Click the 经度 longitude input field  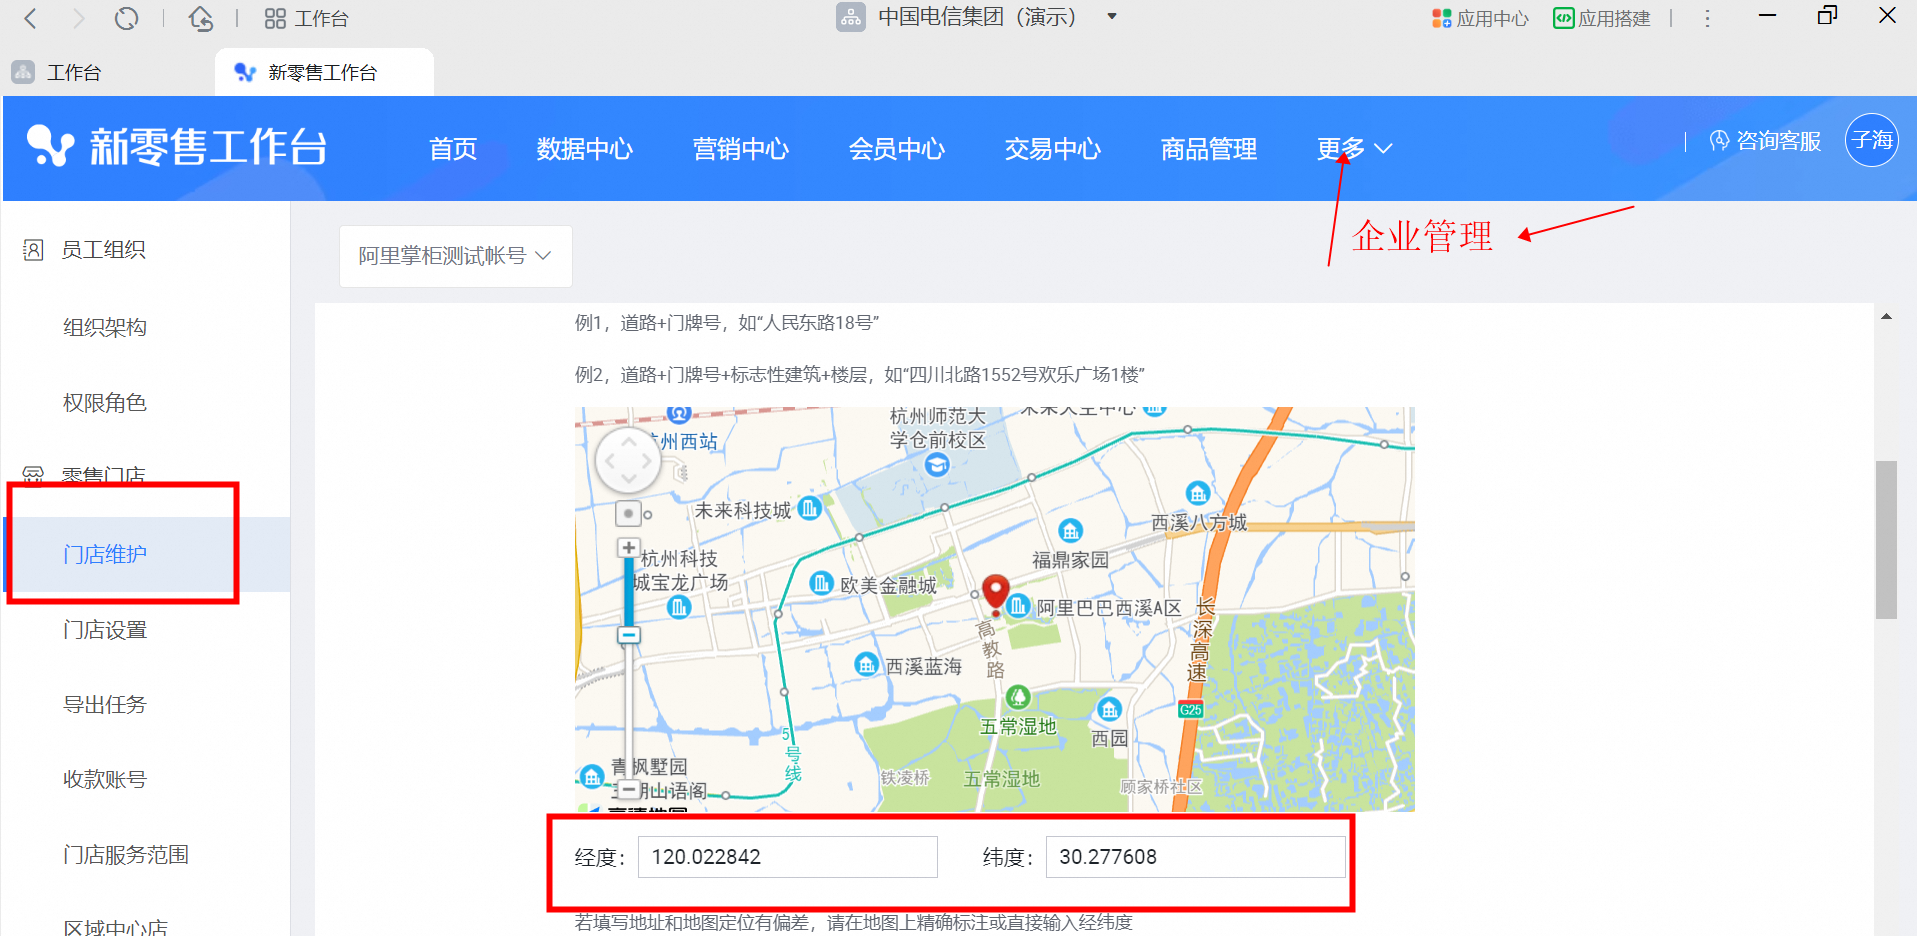tap(787, 857)
